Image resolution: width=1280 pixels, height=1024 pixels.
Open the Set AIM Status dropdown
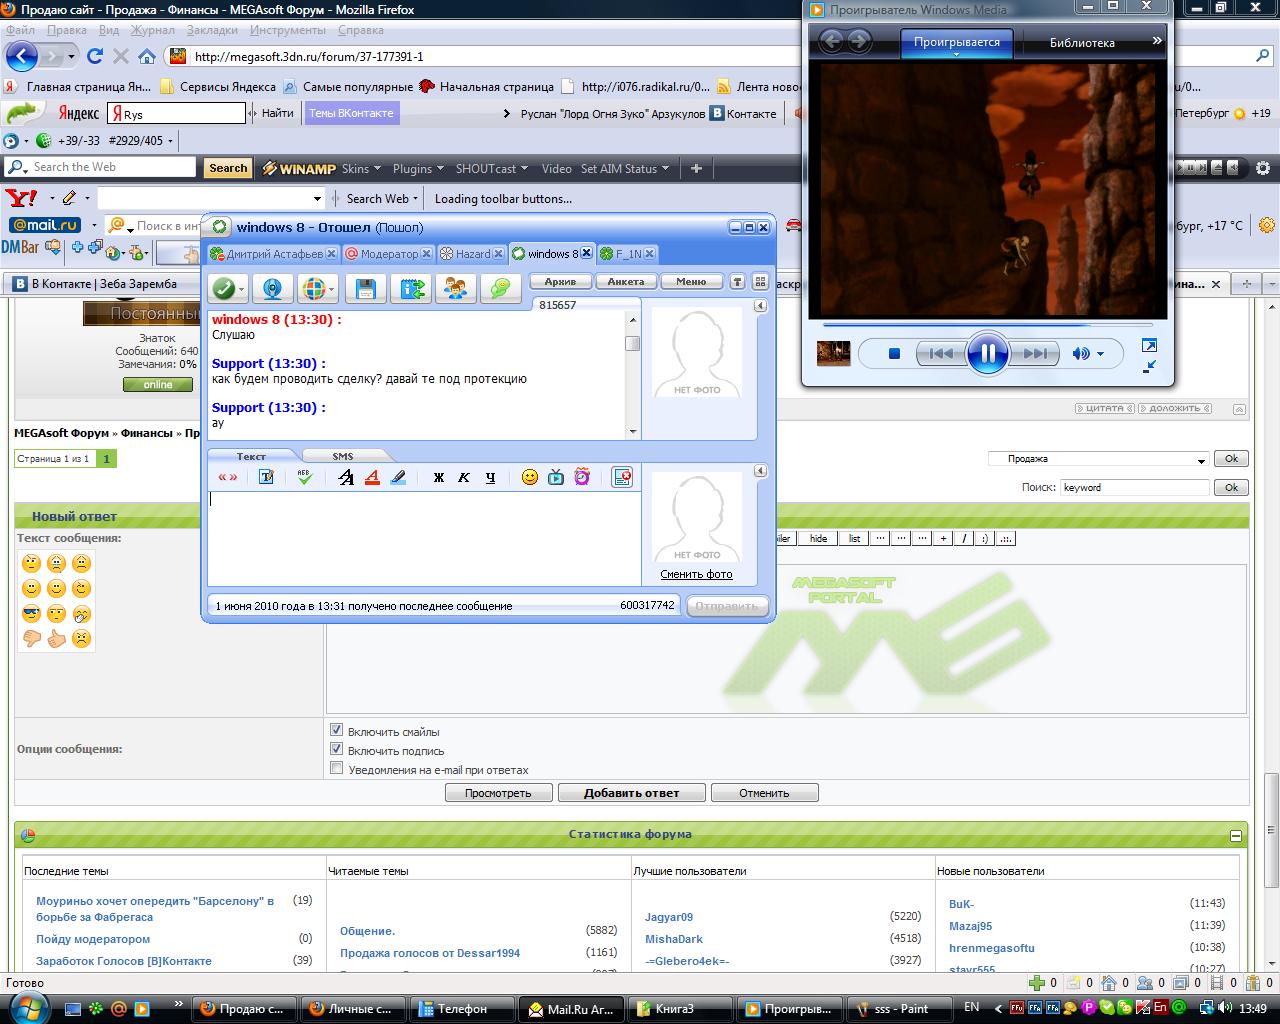point(624,169)
